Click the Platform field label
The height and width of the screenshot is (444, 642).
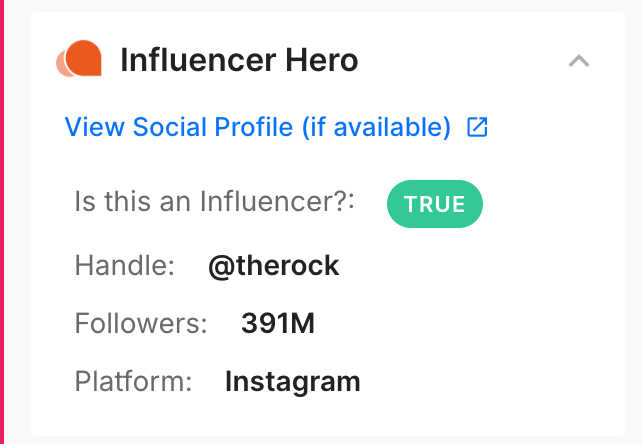click(133, 382)
